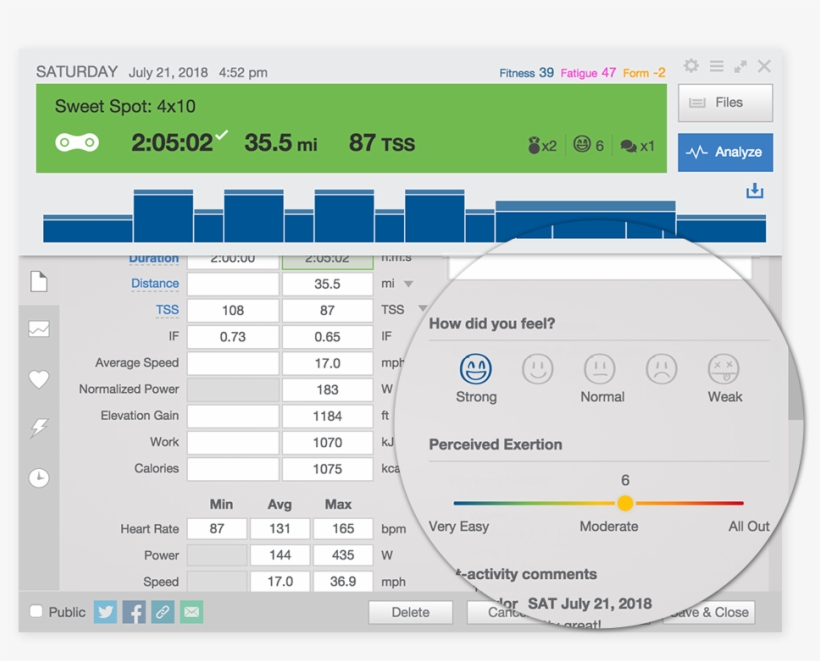
Task: Select the Weak feeling face
Action: (723, 369)
